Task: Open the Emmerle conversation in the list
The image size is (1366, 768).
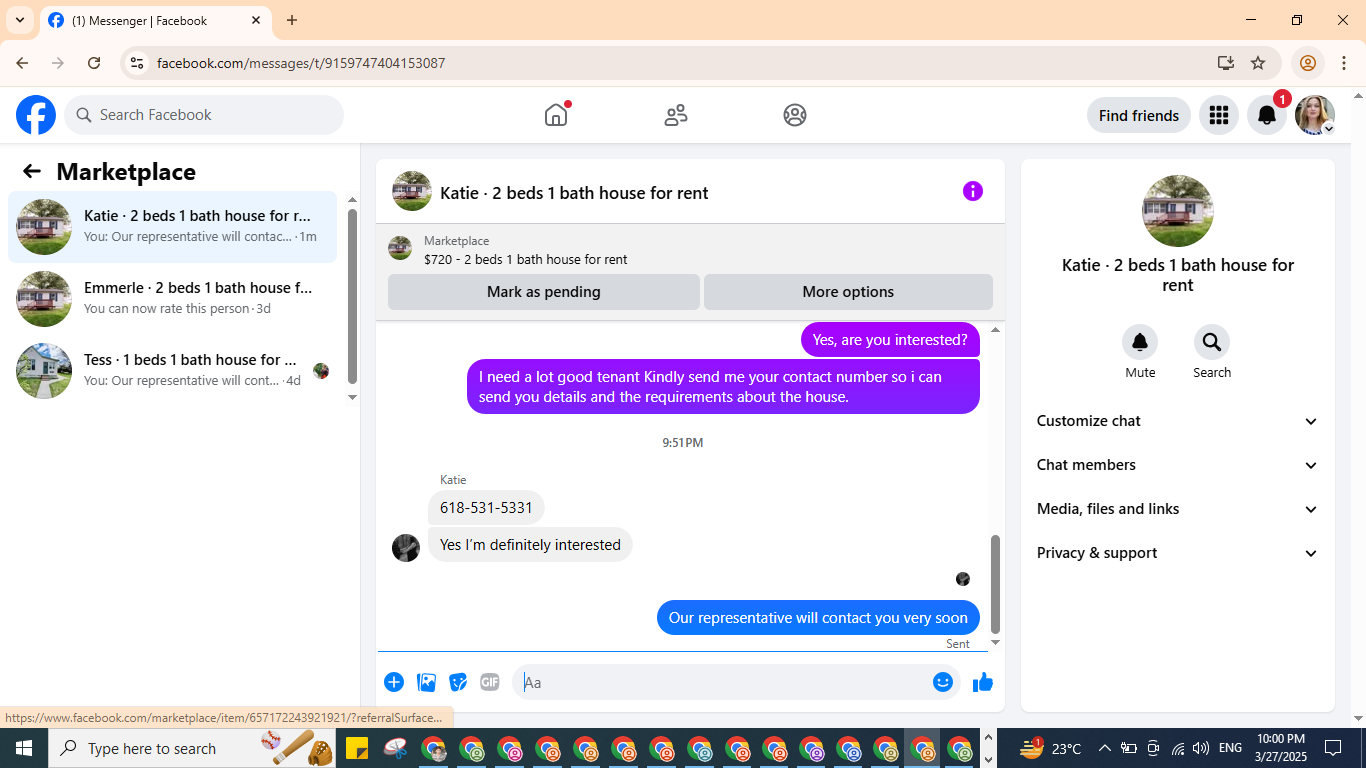Action: [172, 299]
